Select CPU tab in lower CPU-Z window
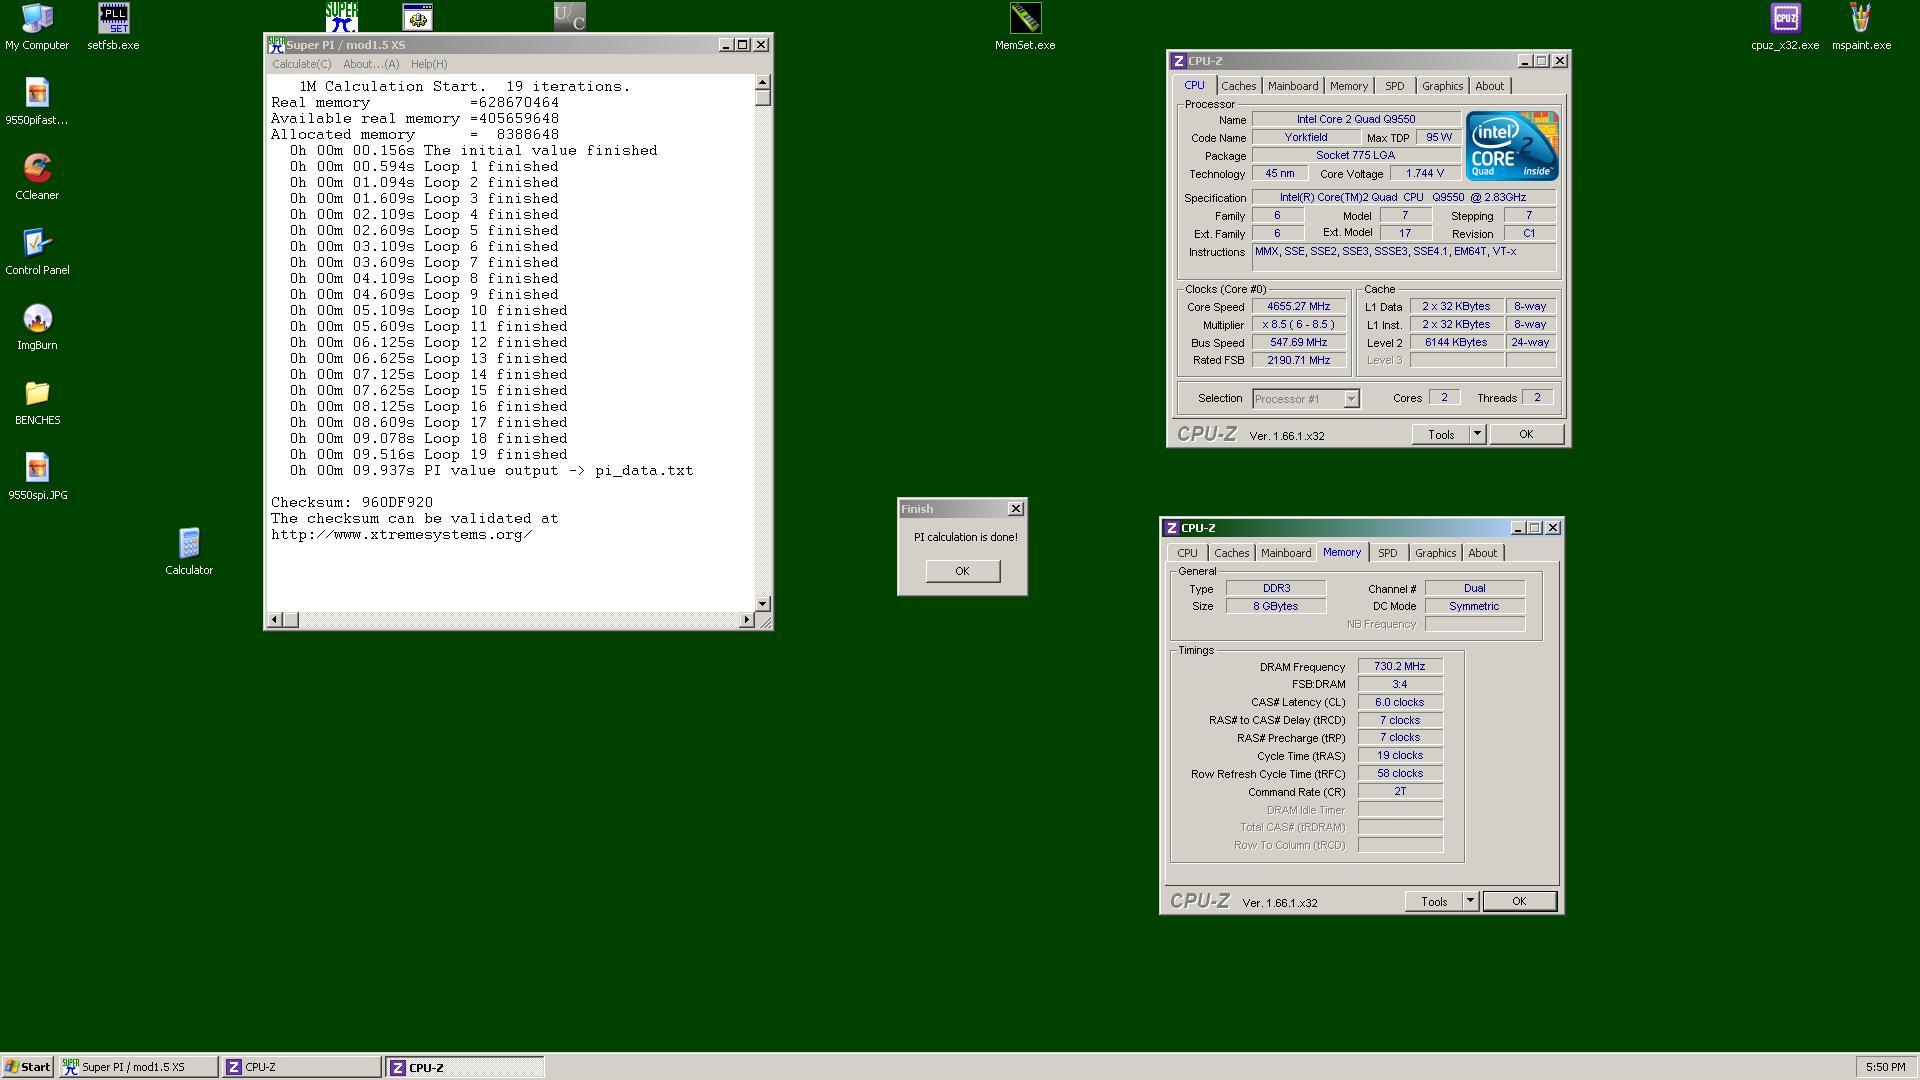 point(1187,553)
